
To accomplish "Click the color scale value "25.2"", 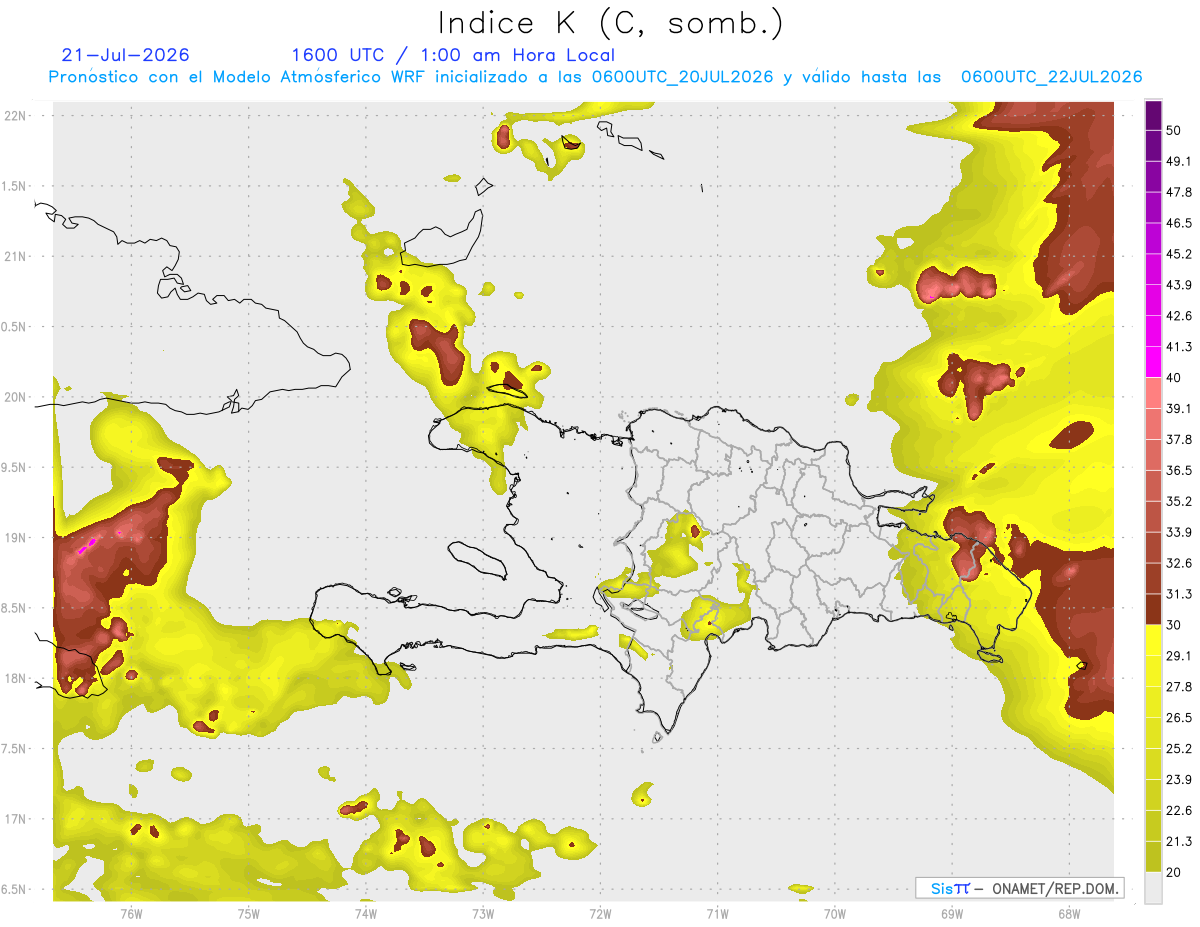I will coord(1180,749).
